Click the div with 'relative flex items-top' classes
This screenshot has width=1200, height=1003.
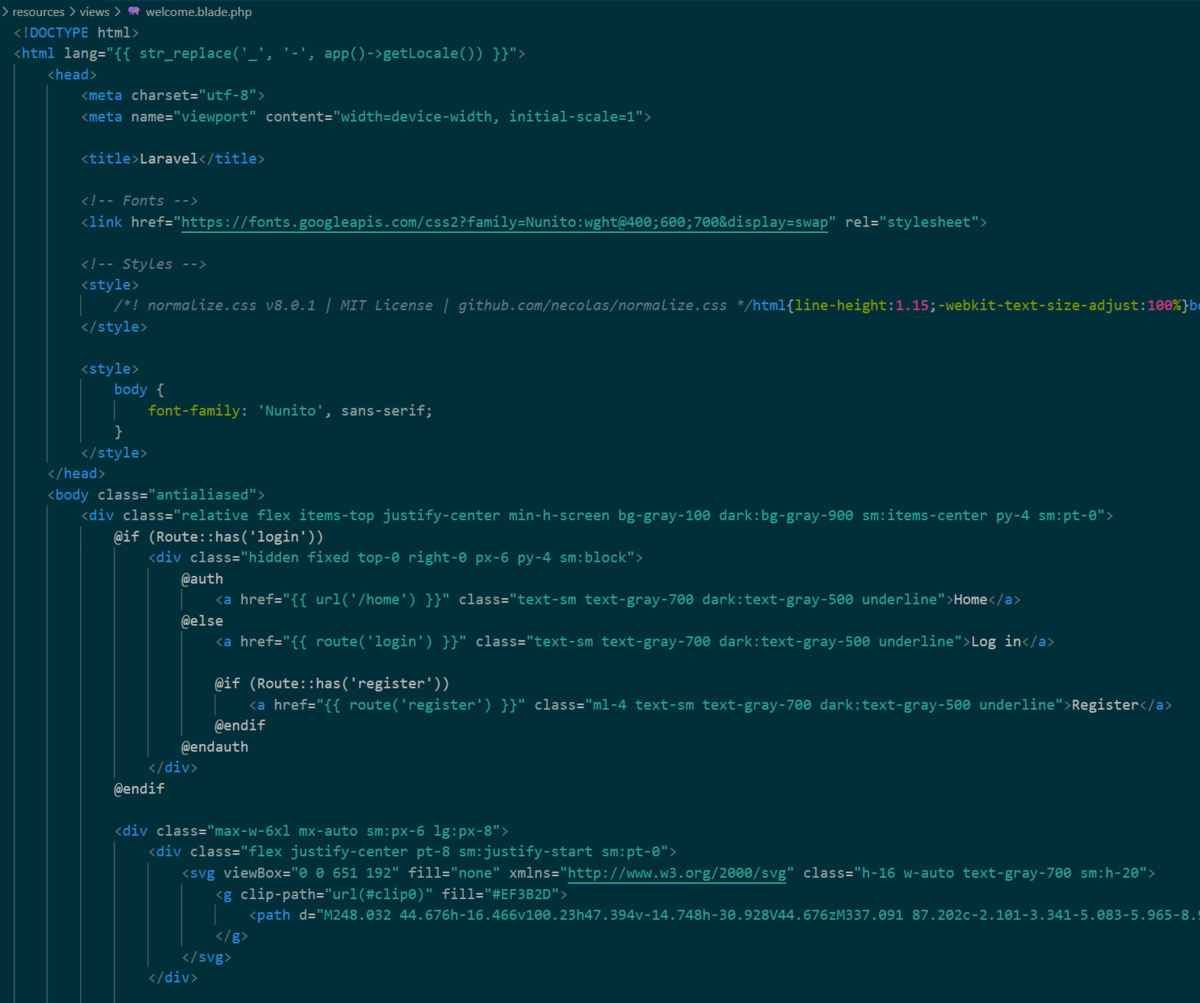(x=597, y=515)
